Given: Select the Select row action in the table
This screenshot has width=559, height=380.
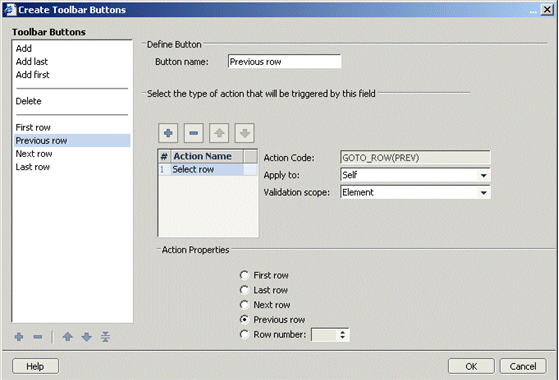Looking at the screenshot, I should pyautogui.click(x=208, y=169).
